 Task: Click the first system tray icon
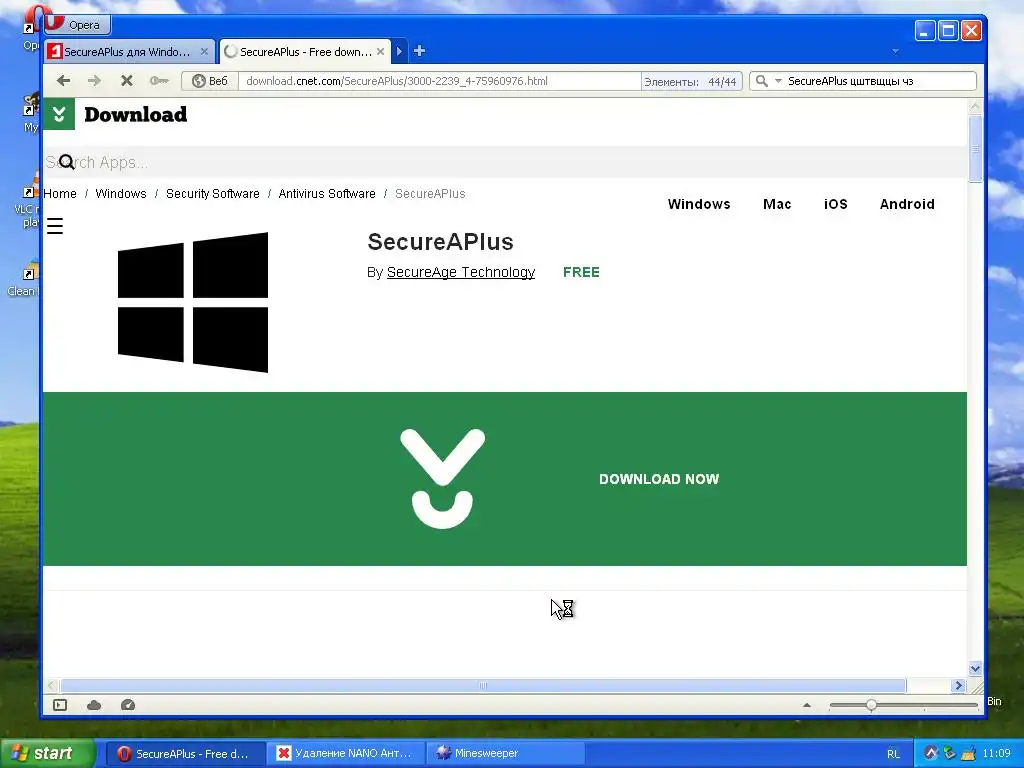point(931,753)
